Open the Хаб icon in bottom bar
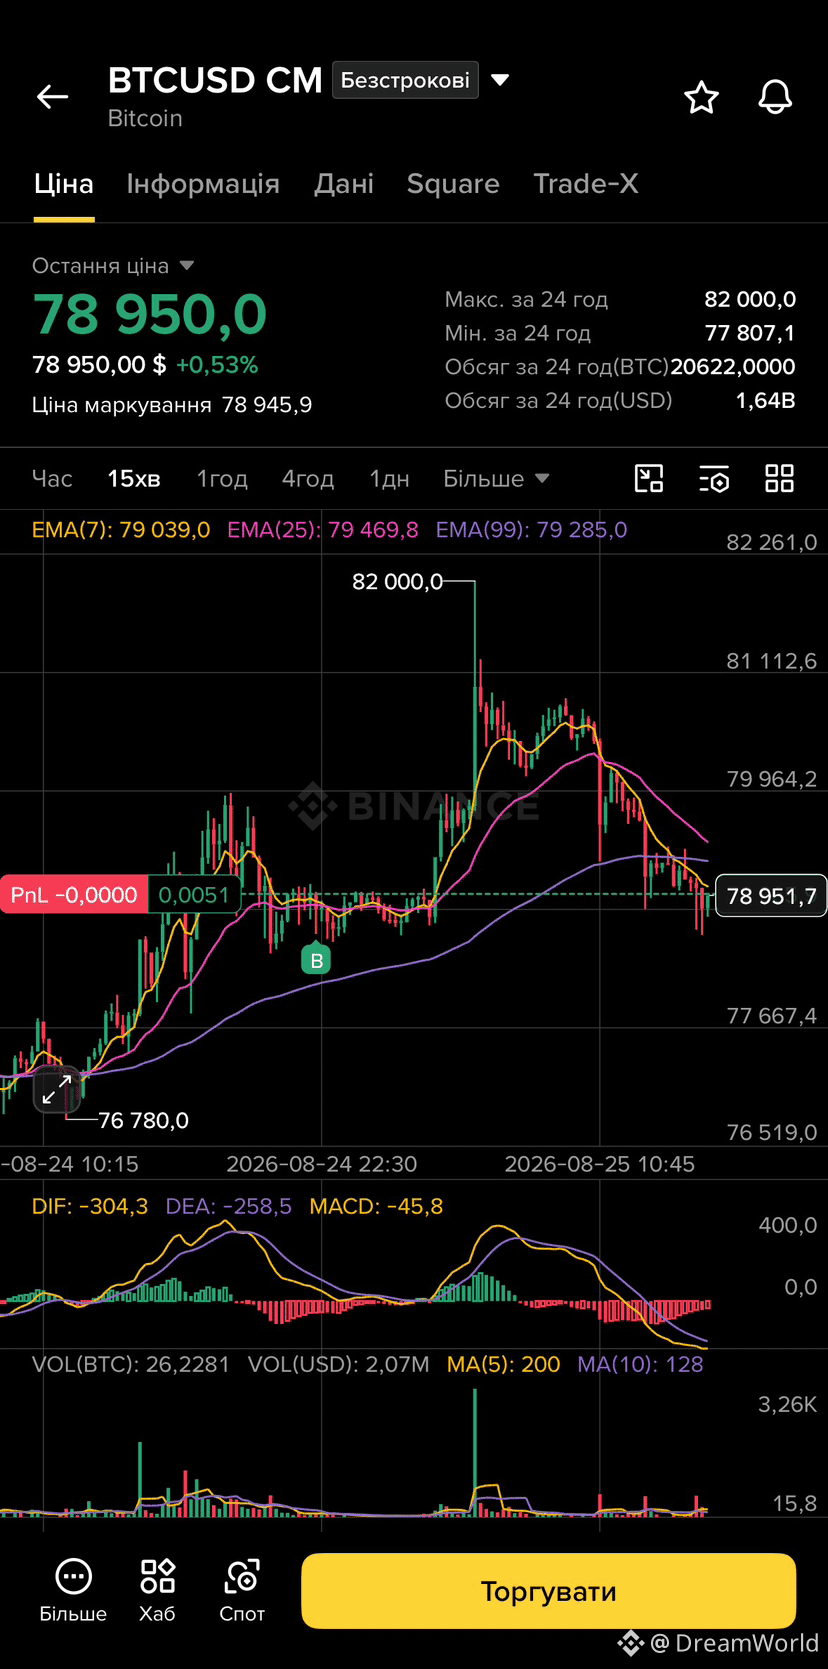828x1669 pixels. [x=157, y=1590]
